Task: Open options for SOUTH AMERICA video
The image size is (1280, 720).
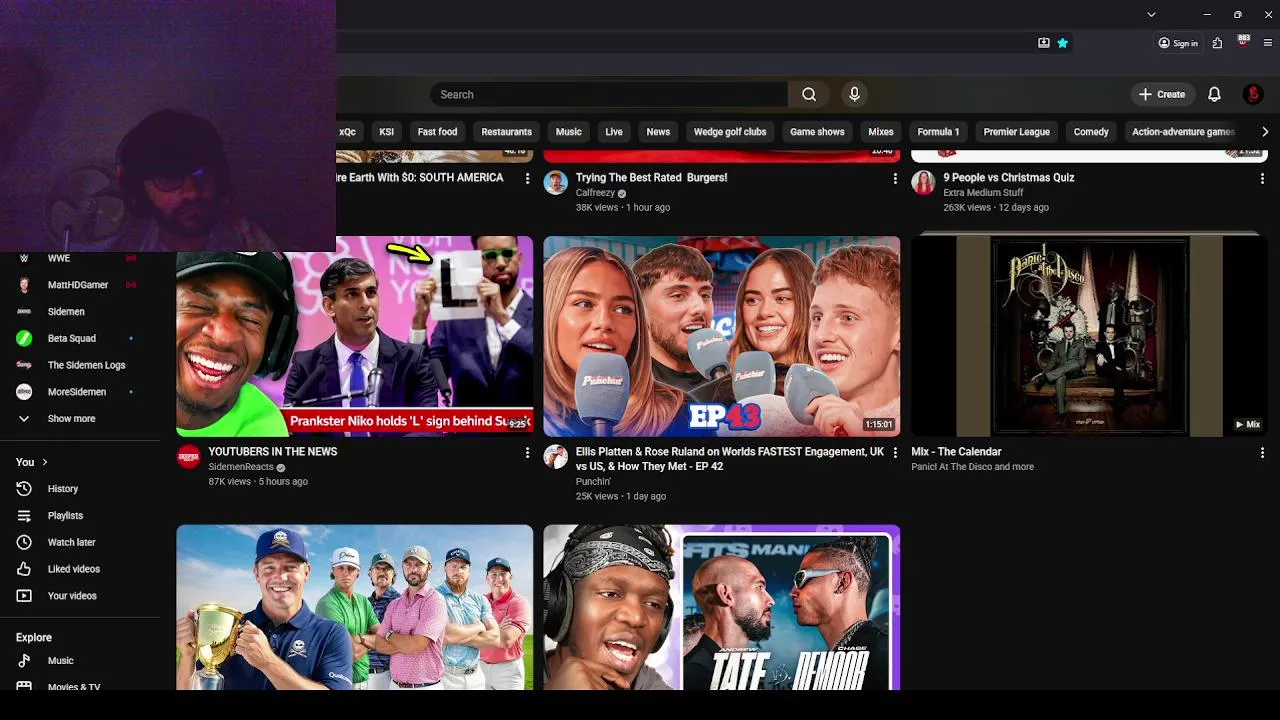Action: (527, 178)
